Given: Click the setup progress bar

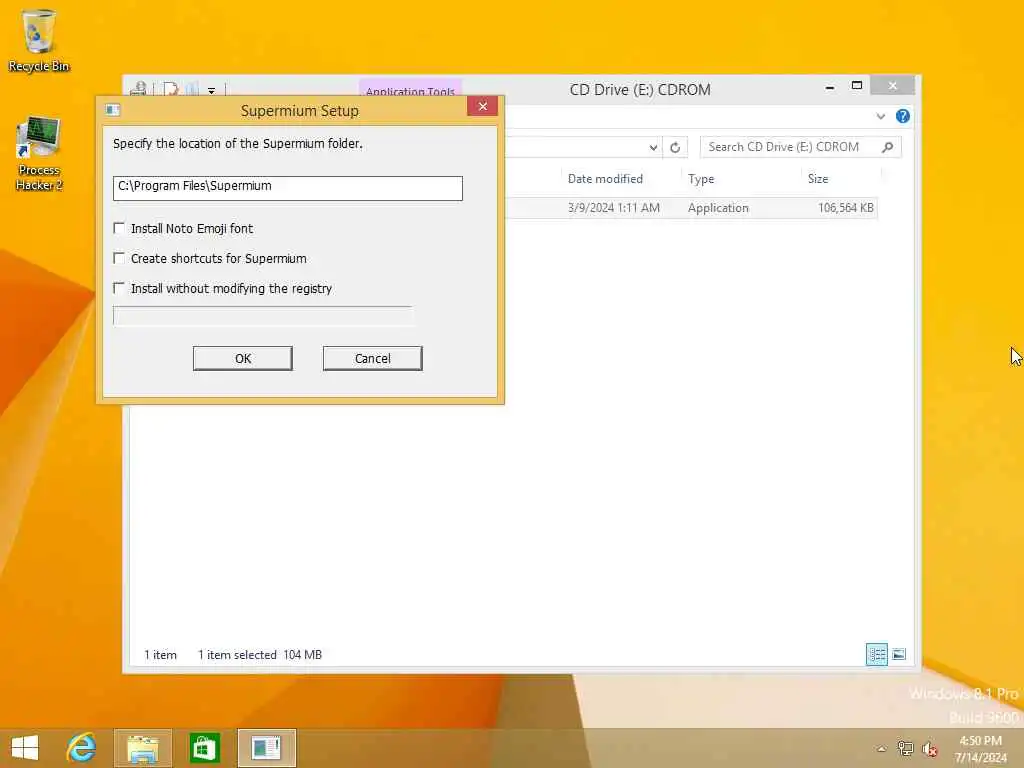Looking at the screenshot, I should (263, 315).
